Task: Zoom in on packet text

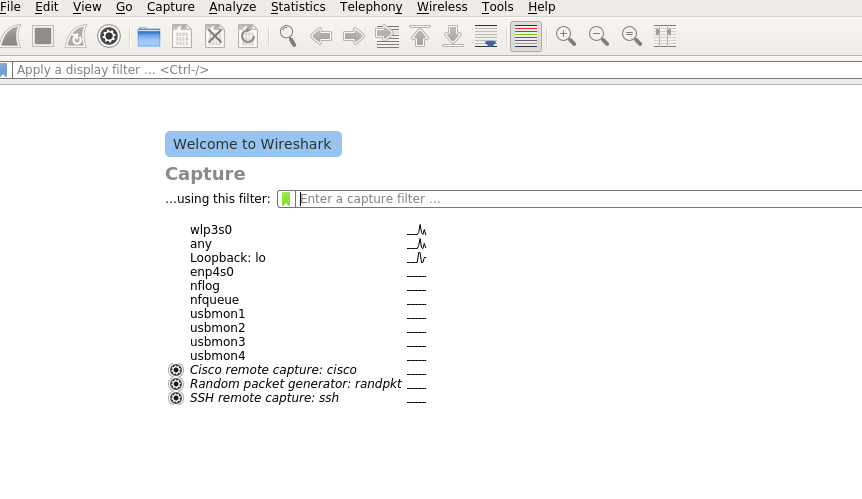Action: tap(566, 37)
